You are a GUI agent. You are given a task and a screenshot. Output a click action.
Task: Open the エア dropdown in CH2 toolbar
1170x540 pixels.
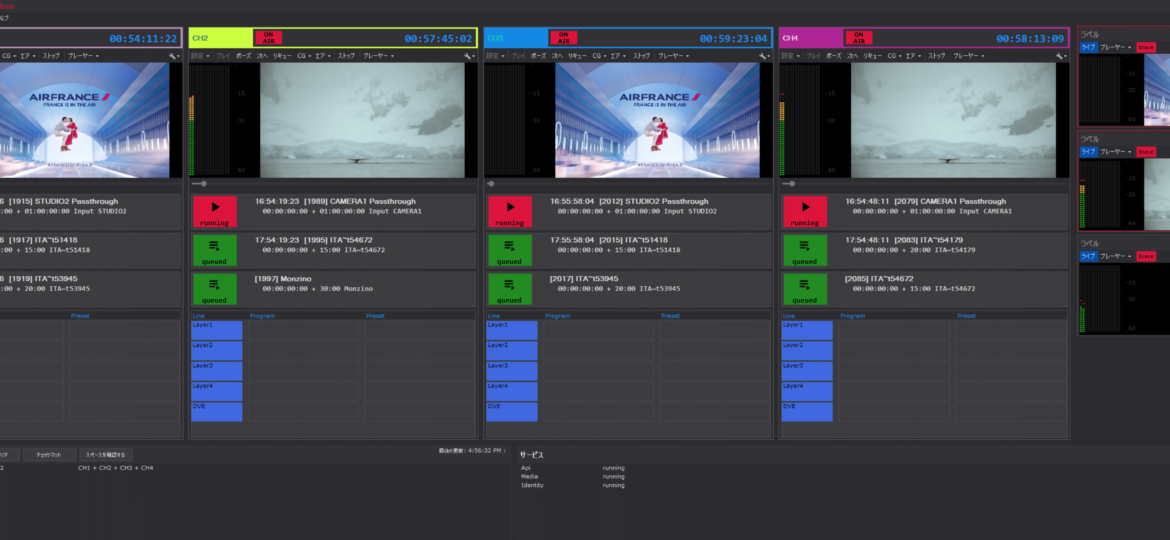click(323, 56)
